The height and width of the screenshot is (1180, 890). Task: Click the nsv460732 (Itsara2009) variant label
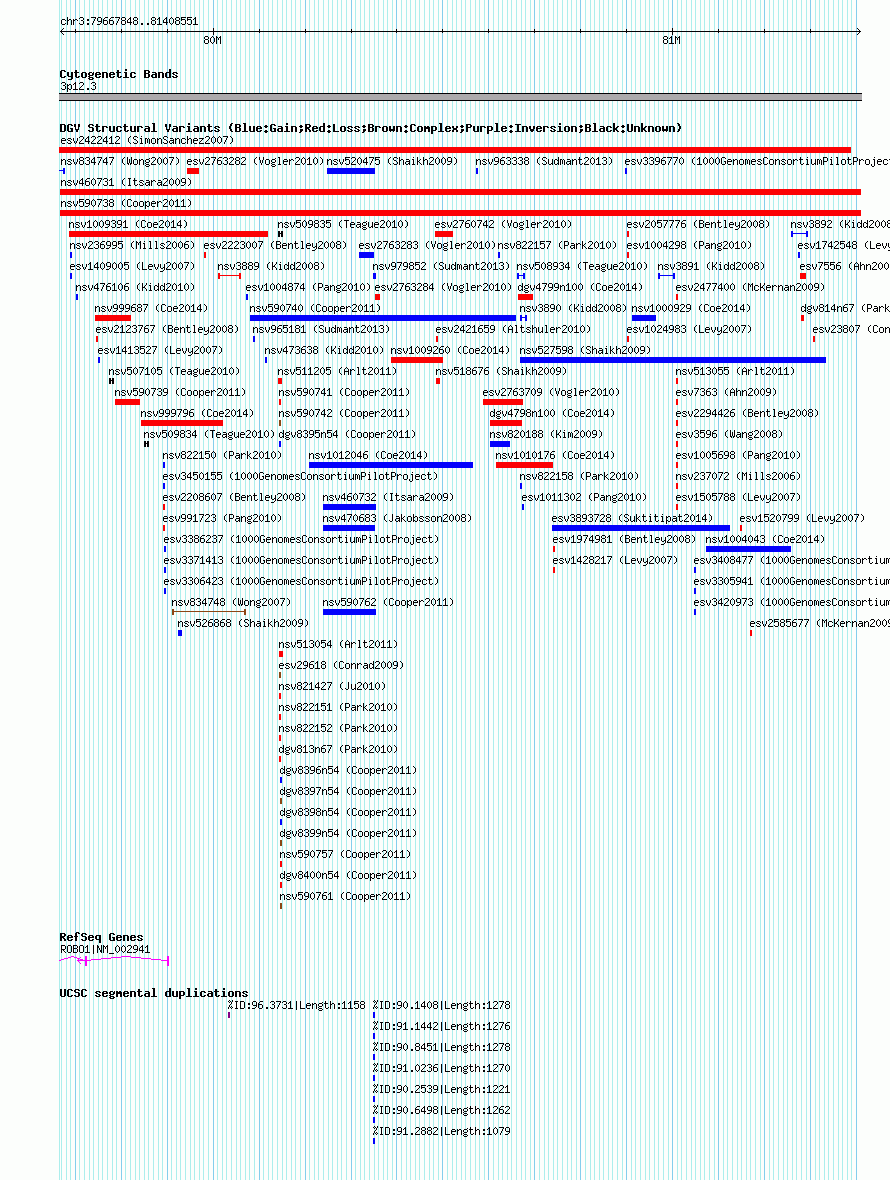tap(388, 497)
